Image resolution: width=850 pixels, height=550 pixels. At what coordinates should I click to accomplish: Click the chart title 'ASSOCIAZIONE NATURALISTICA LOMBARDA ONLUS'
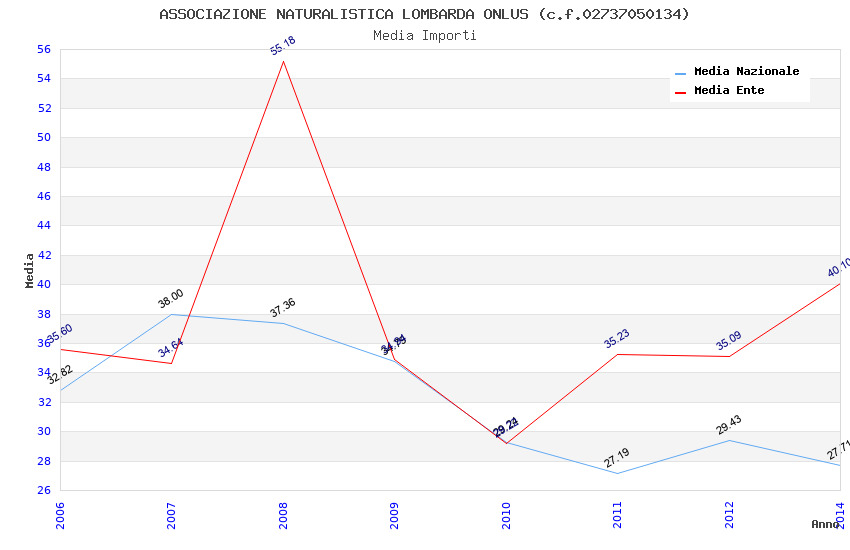pyautogui.click(x=344, y=14)
